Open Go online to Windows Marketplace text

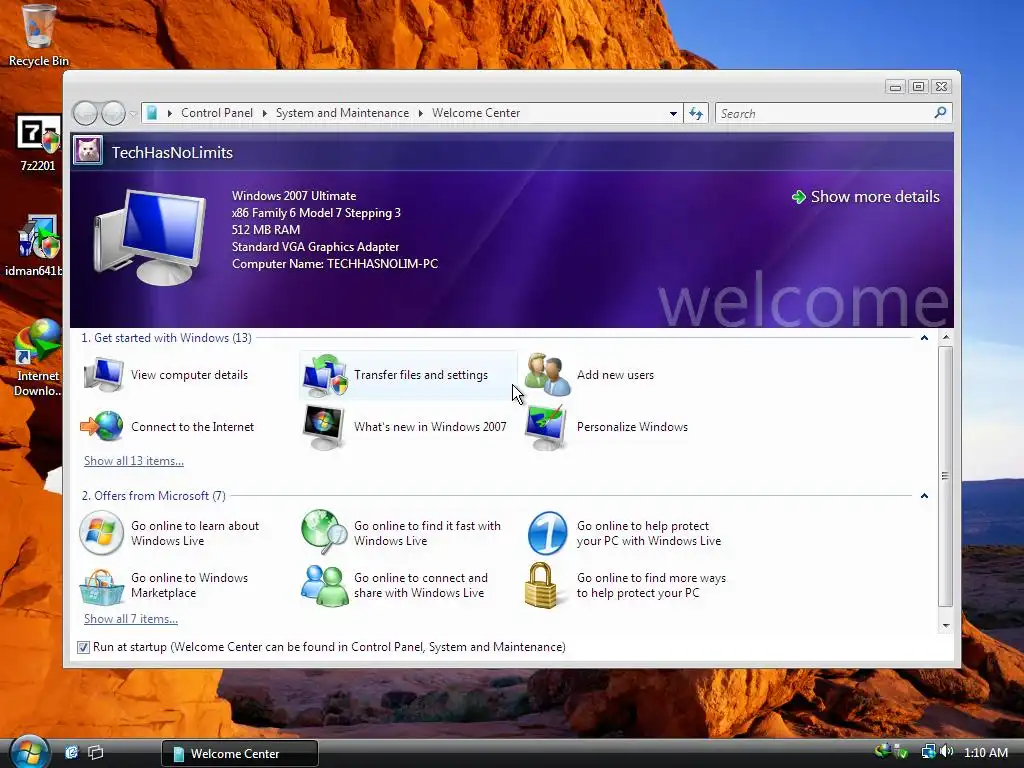[189, 585]
